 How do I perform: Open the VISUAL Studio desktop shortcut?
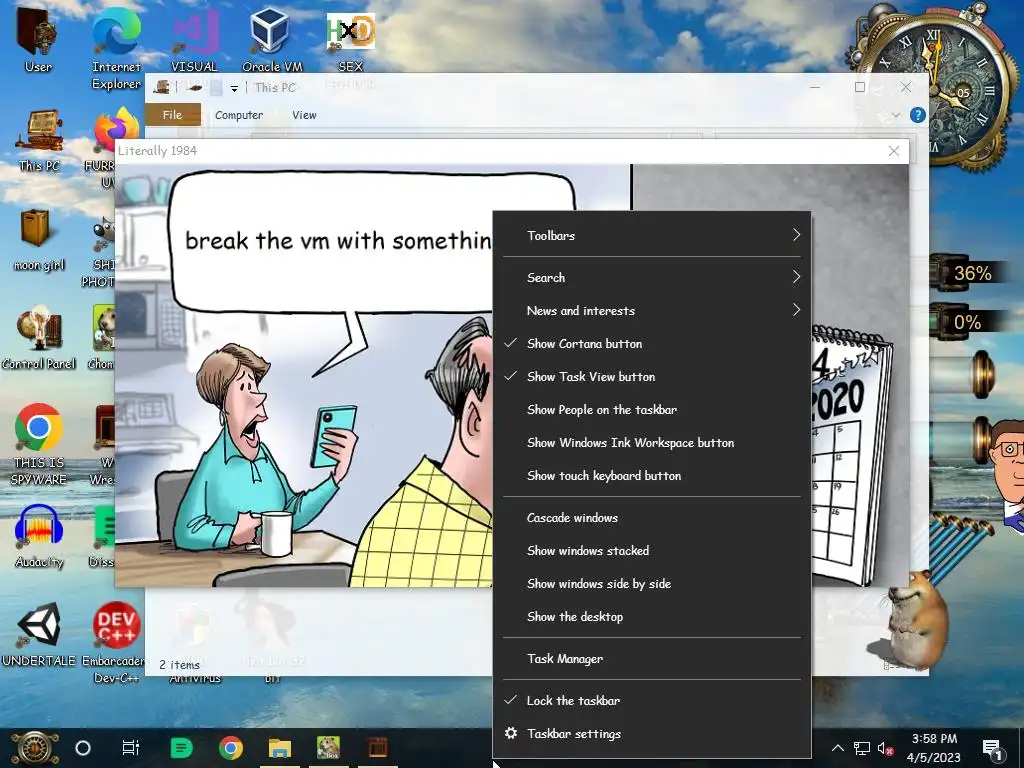194,39
